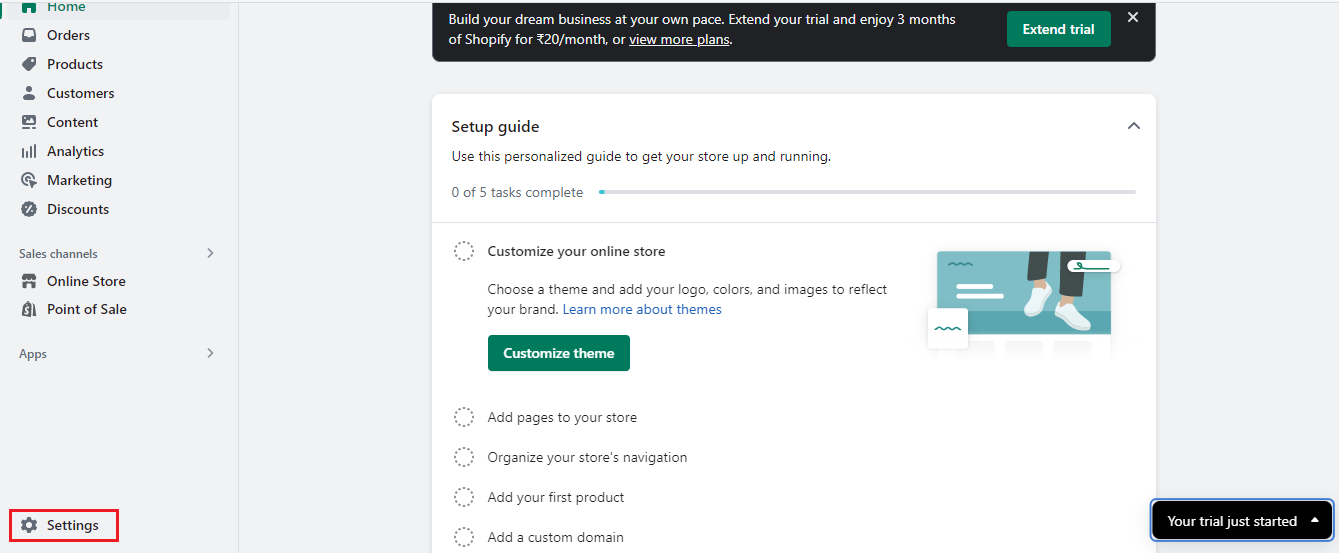
Task: Click the Products tag icon
Action: [29, 64]
